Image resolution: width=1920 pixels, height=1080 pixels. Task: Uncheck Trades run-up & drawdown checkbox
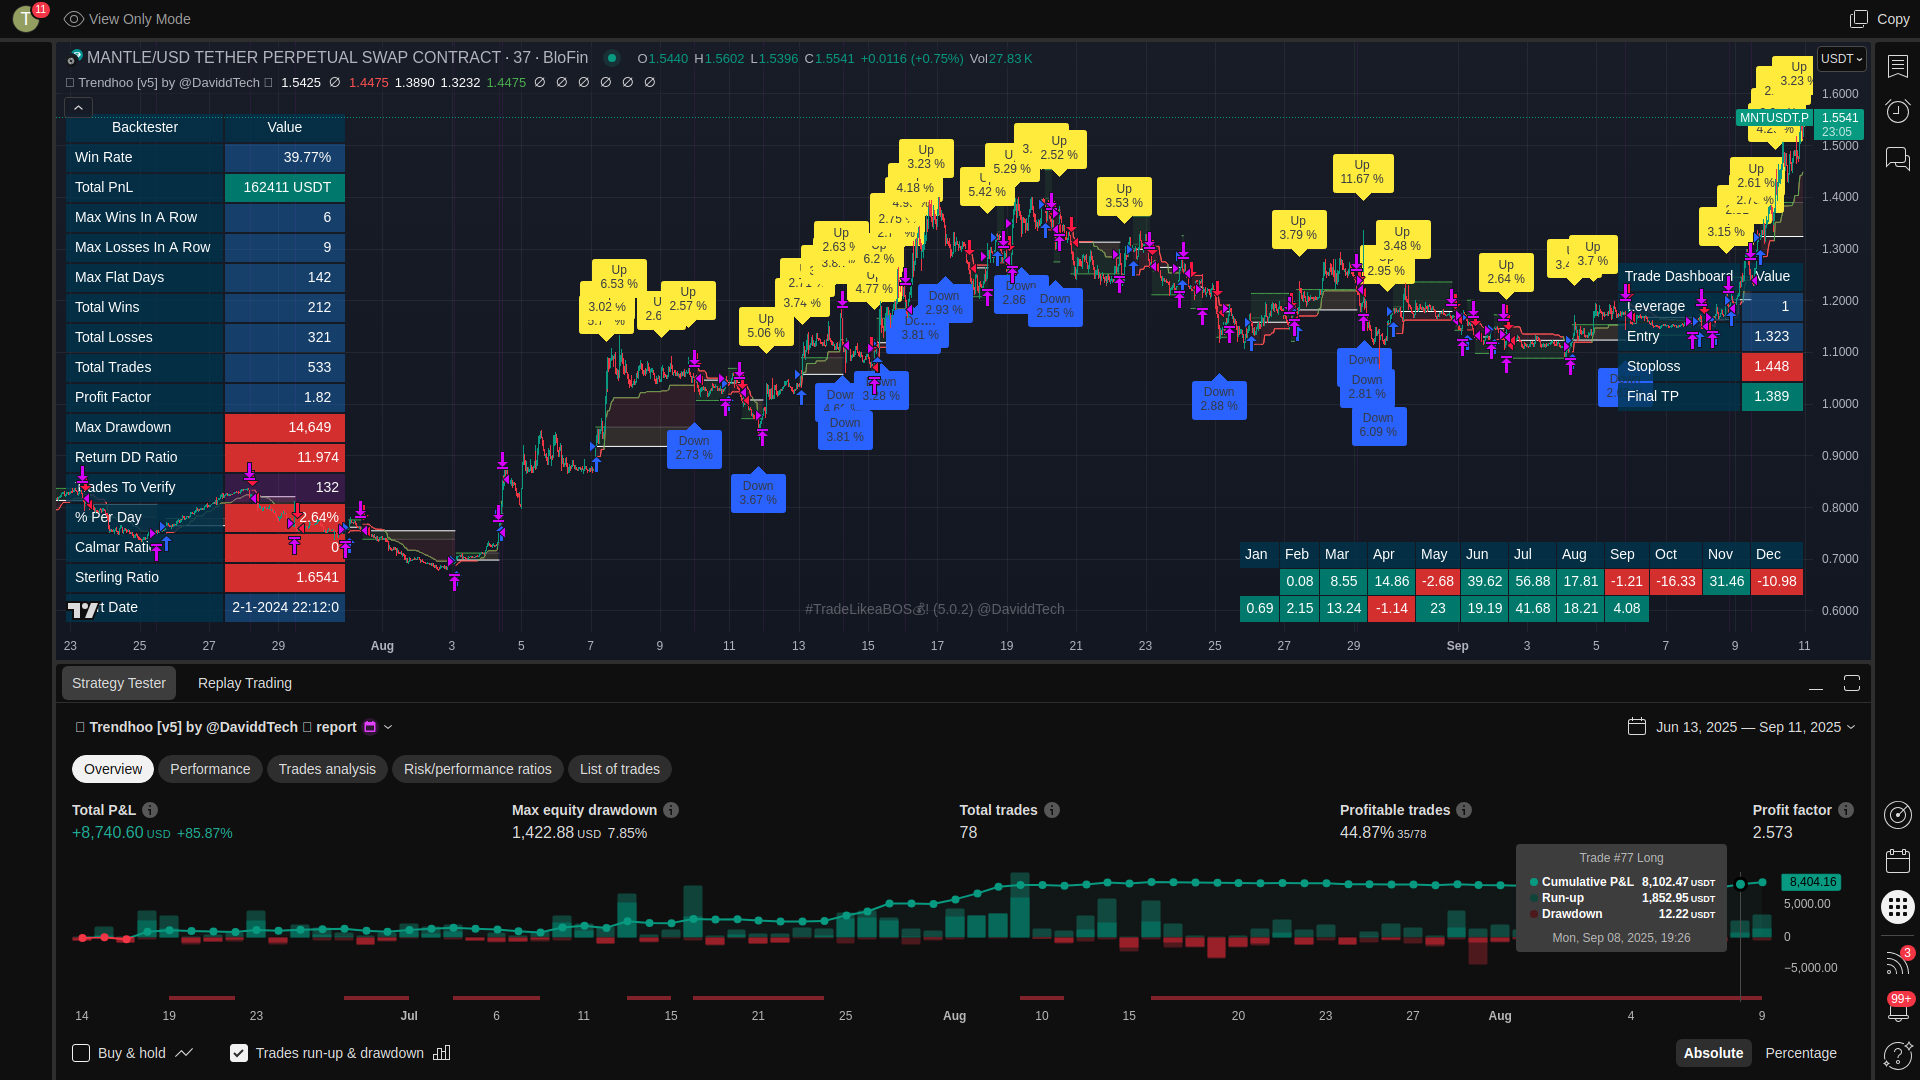pos(239,1053)
